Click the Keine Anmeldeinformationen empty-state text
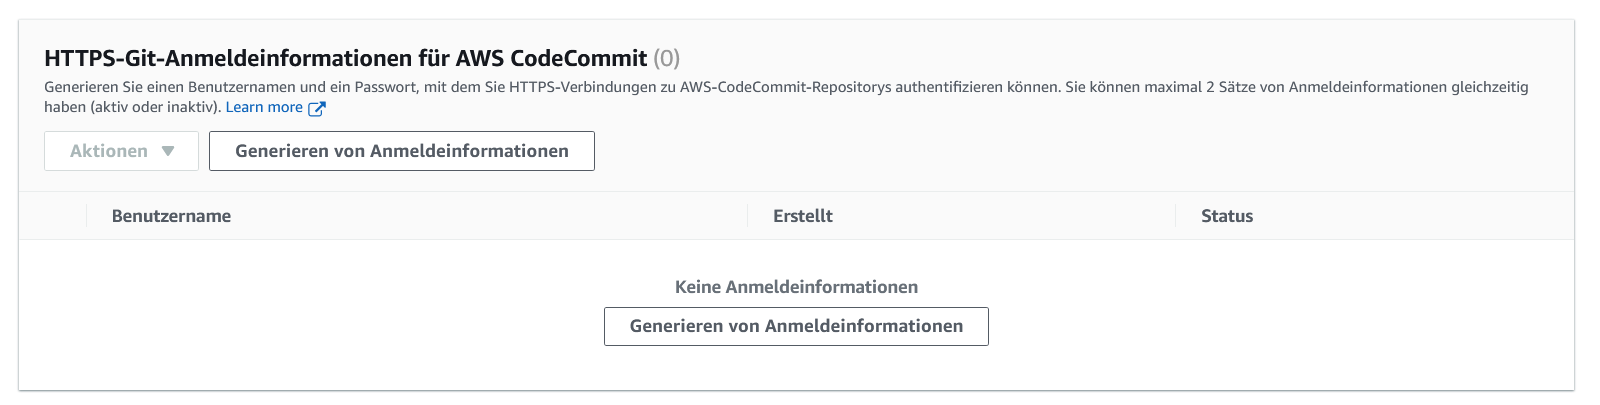 point(796,287)
